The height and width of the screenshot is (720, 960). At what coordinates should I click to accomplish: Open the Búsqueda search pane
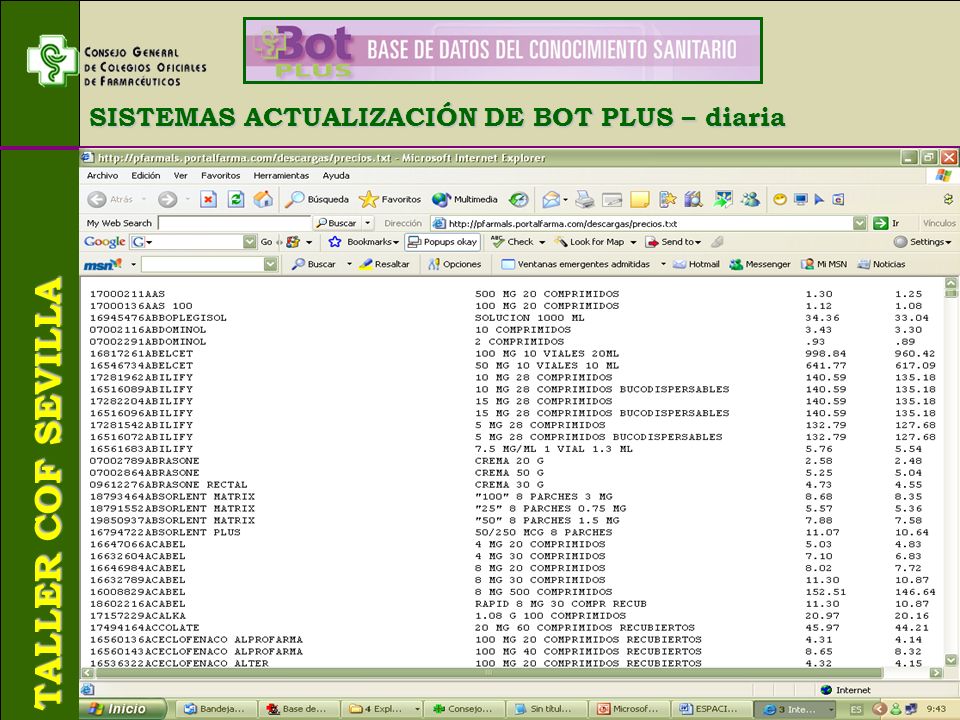(318, 199)
